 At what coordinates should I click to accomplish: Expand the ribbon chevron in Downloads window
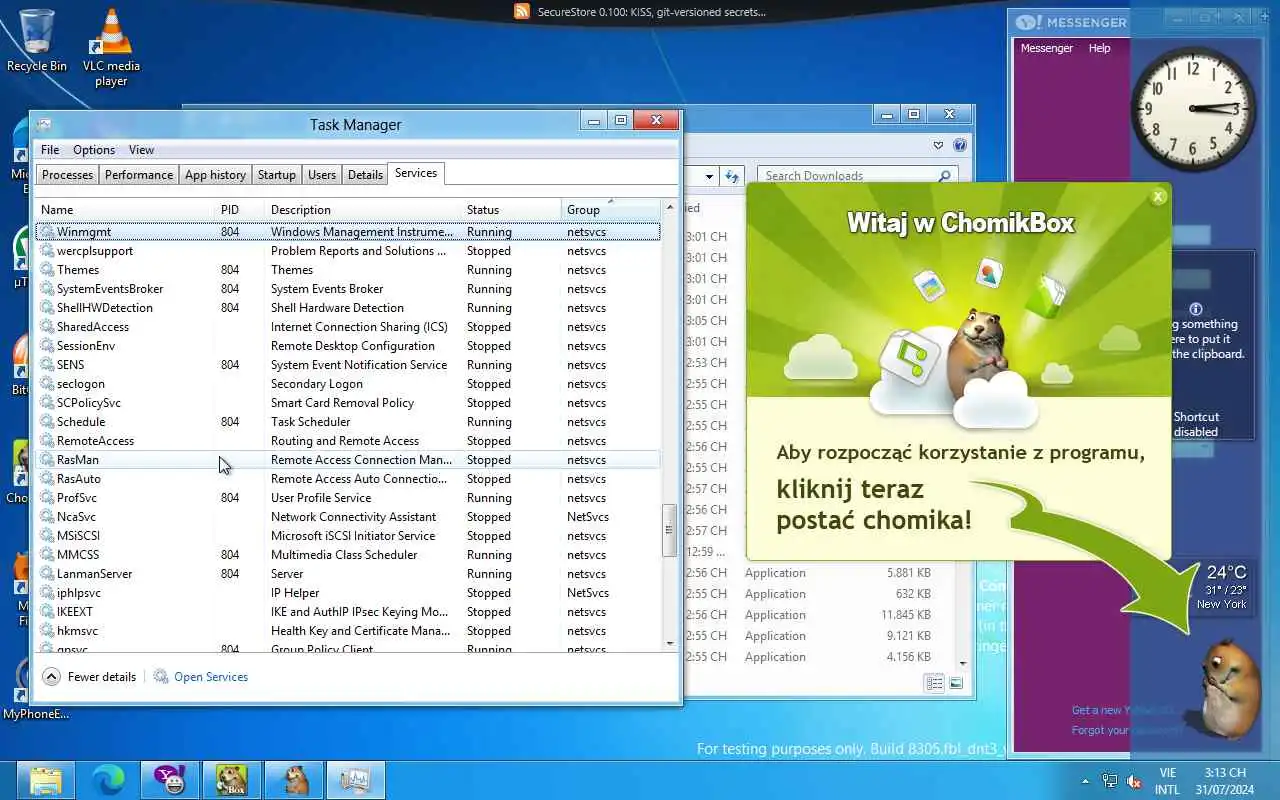(938, 145)
